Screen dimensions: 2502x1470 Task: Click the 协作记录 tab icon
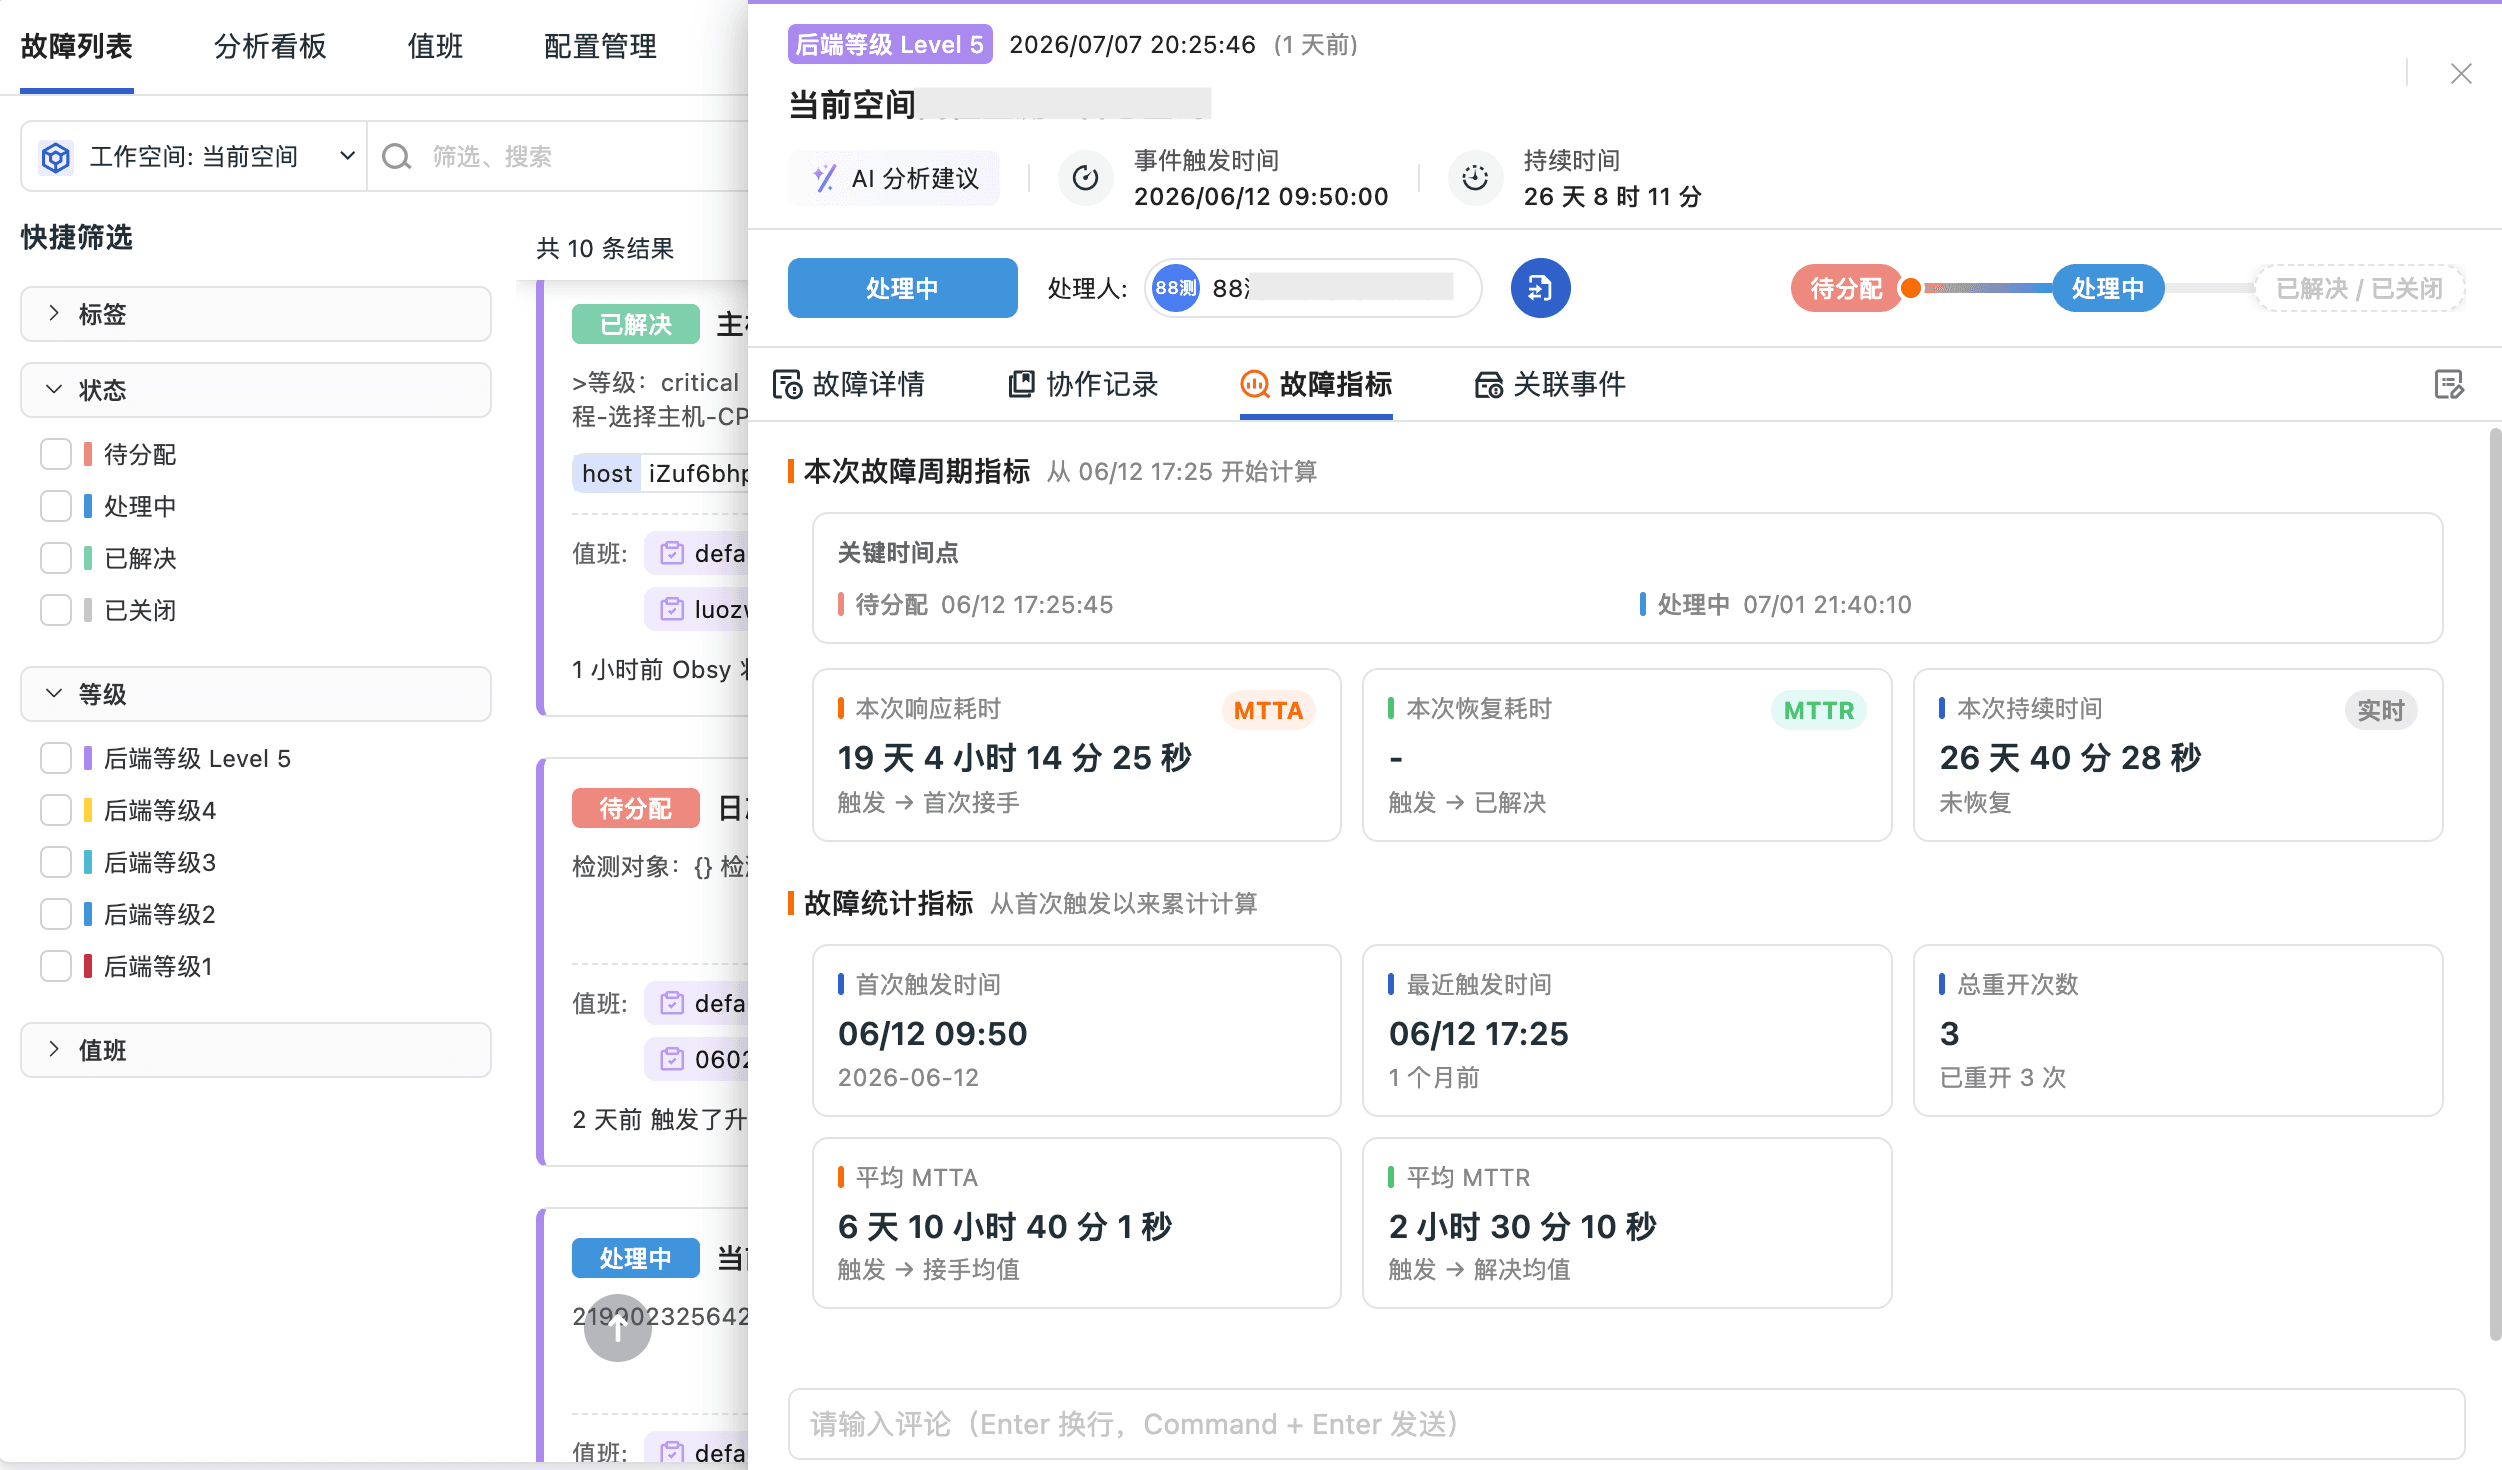click(x=1021, y=384)
